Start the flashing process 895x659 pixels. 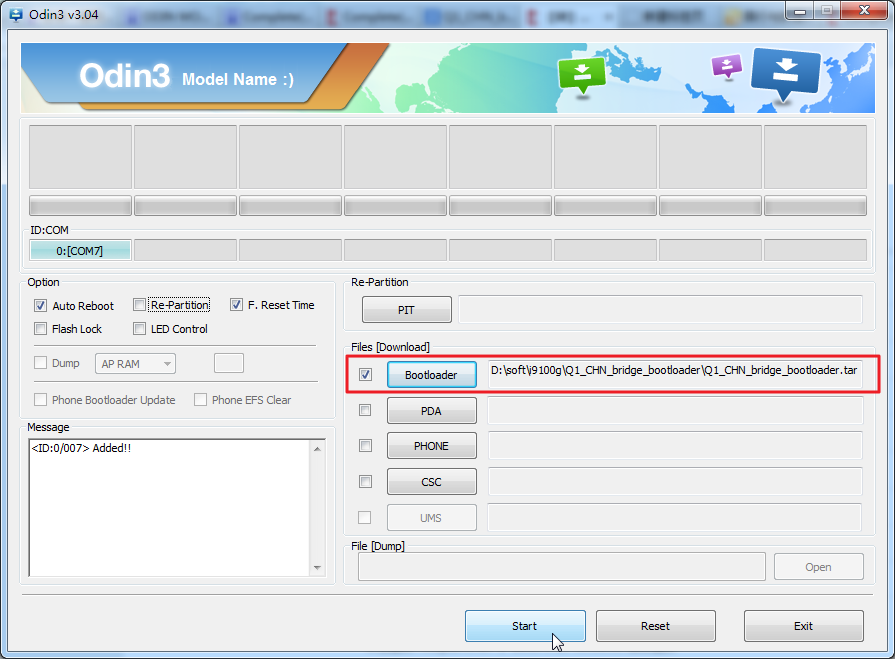[x=525, y=626]
